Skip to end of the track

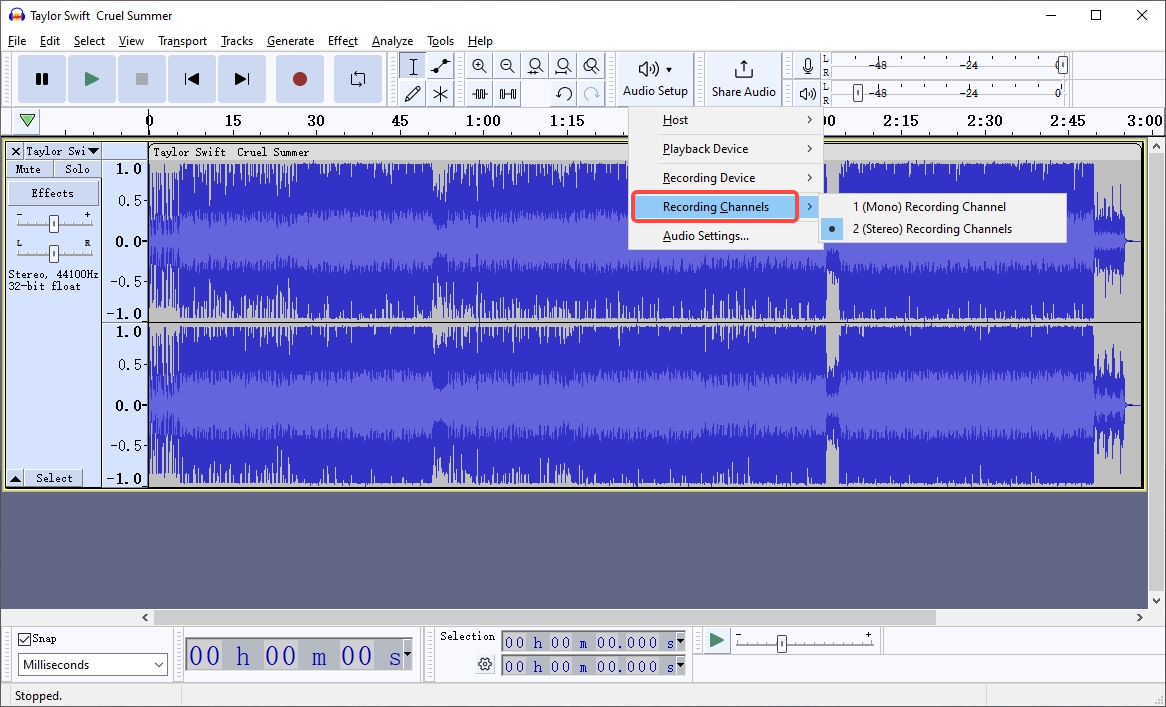tap(242, 79)
